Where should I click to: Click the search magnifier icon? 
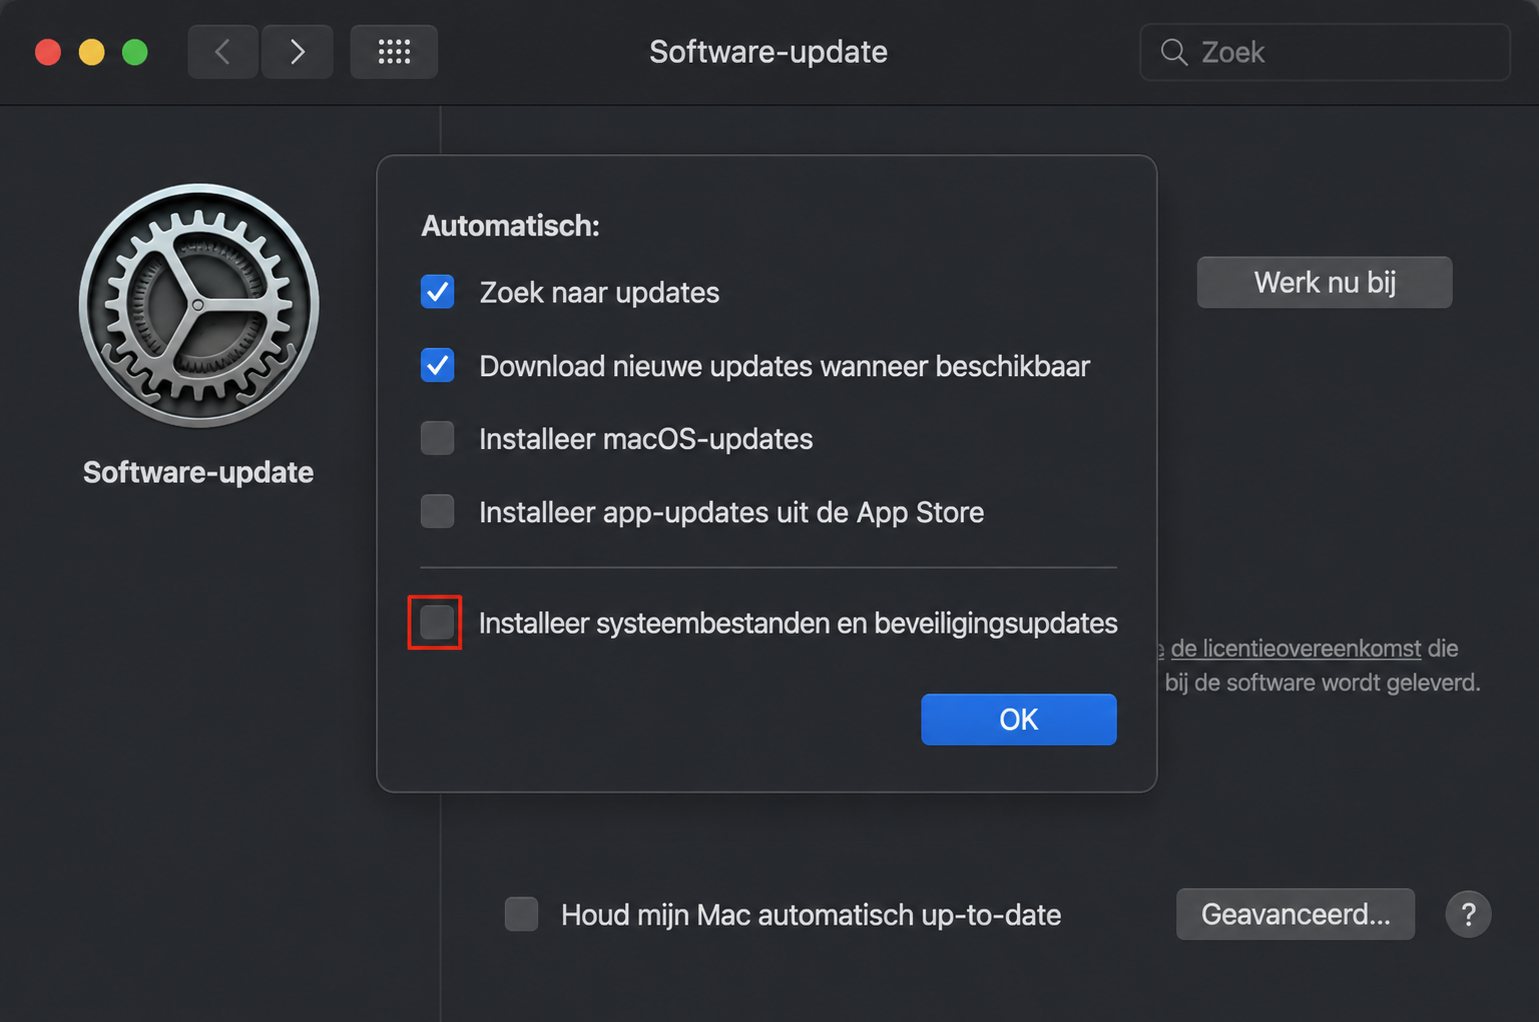[1174, 52]
